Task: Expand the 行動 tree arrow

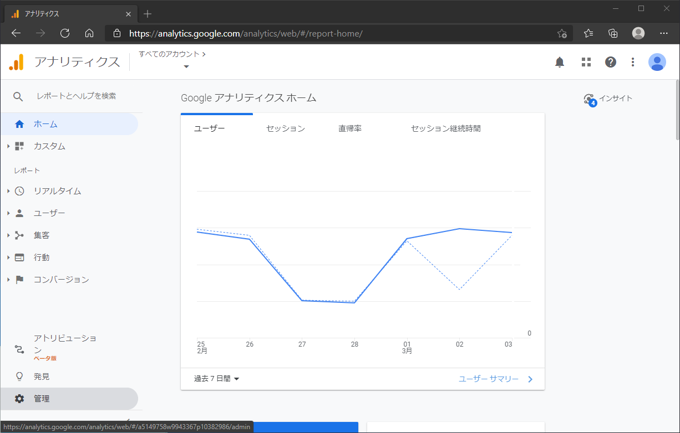Action: [8, 257]
